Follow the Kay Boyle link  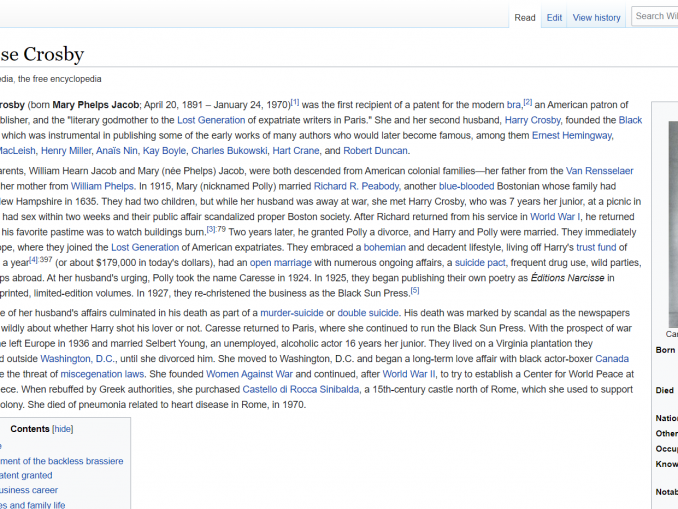click(x=164, y=151)
